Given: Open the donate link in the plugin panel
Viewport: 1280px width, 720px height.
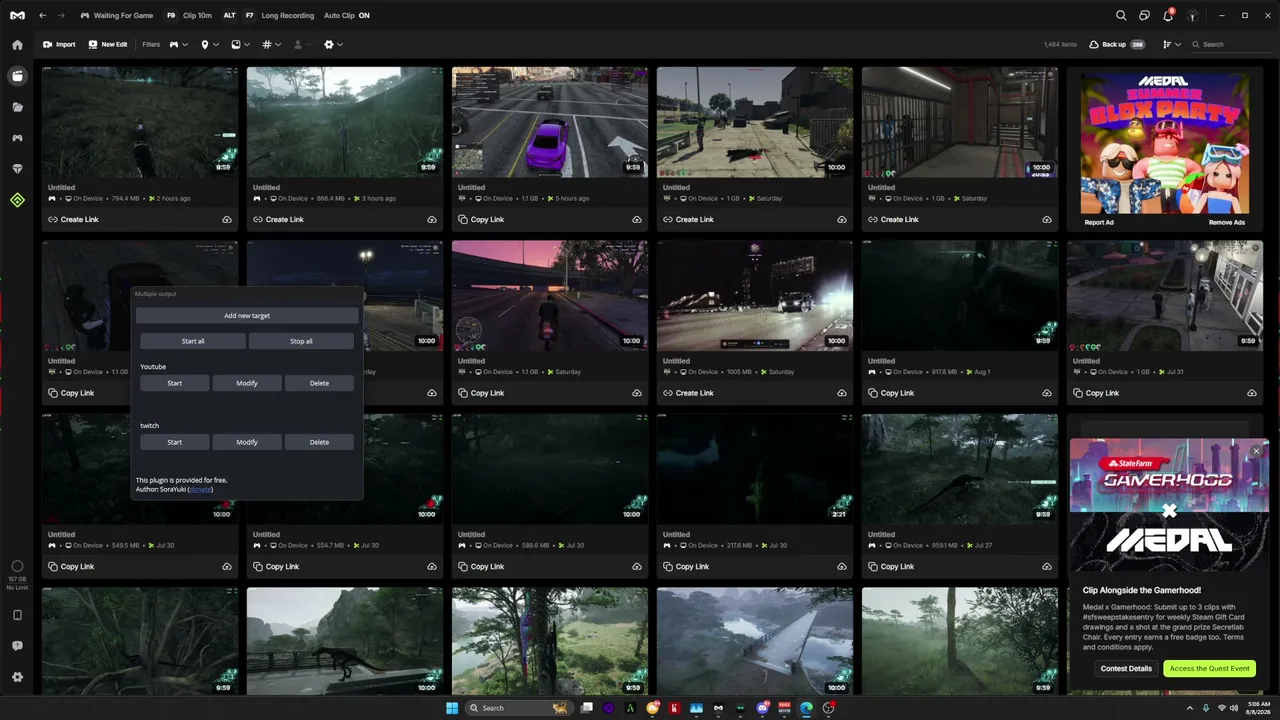Looking at the screenshot, I should pos(200,489).
